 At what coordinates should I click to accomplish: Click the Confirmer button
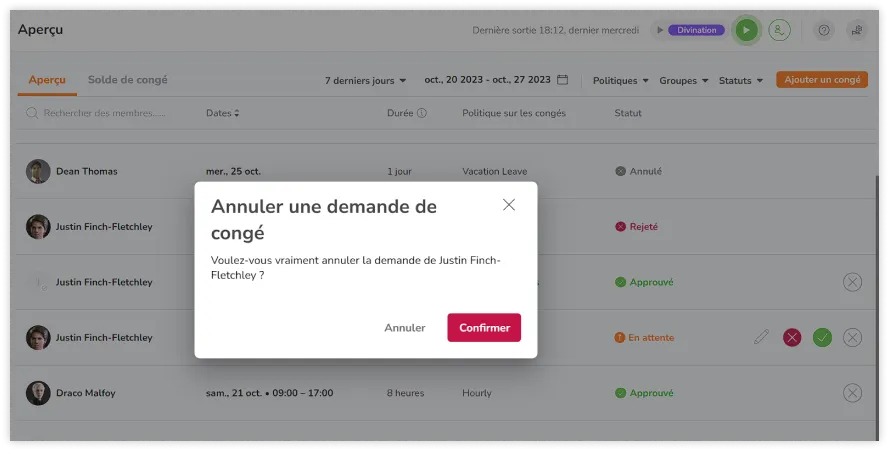484,328
